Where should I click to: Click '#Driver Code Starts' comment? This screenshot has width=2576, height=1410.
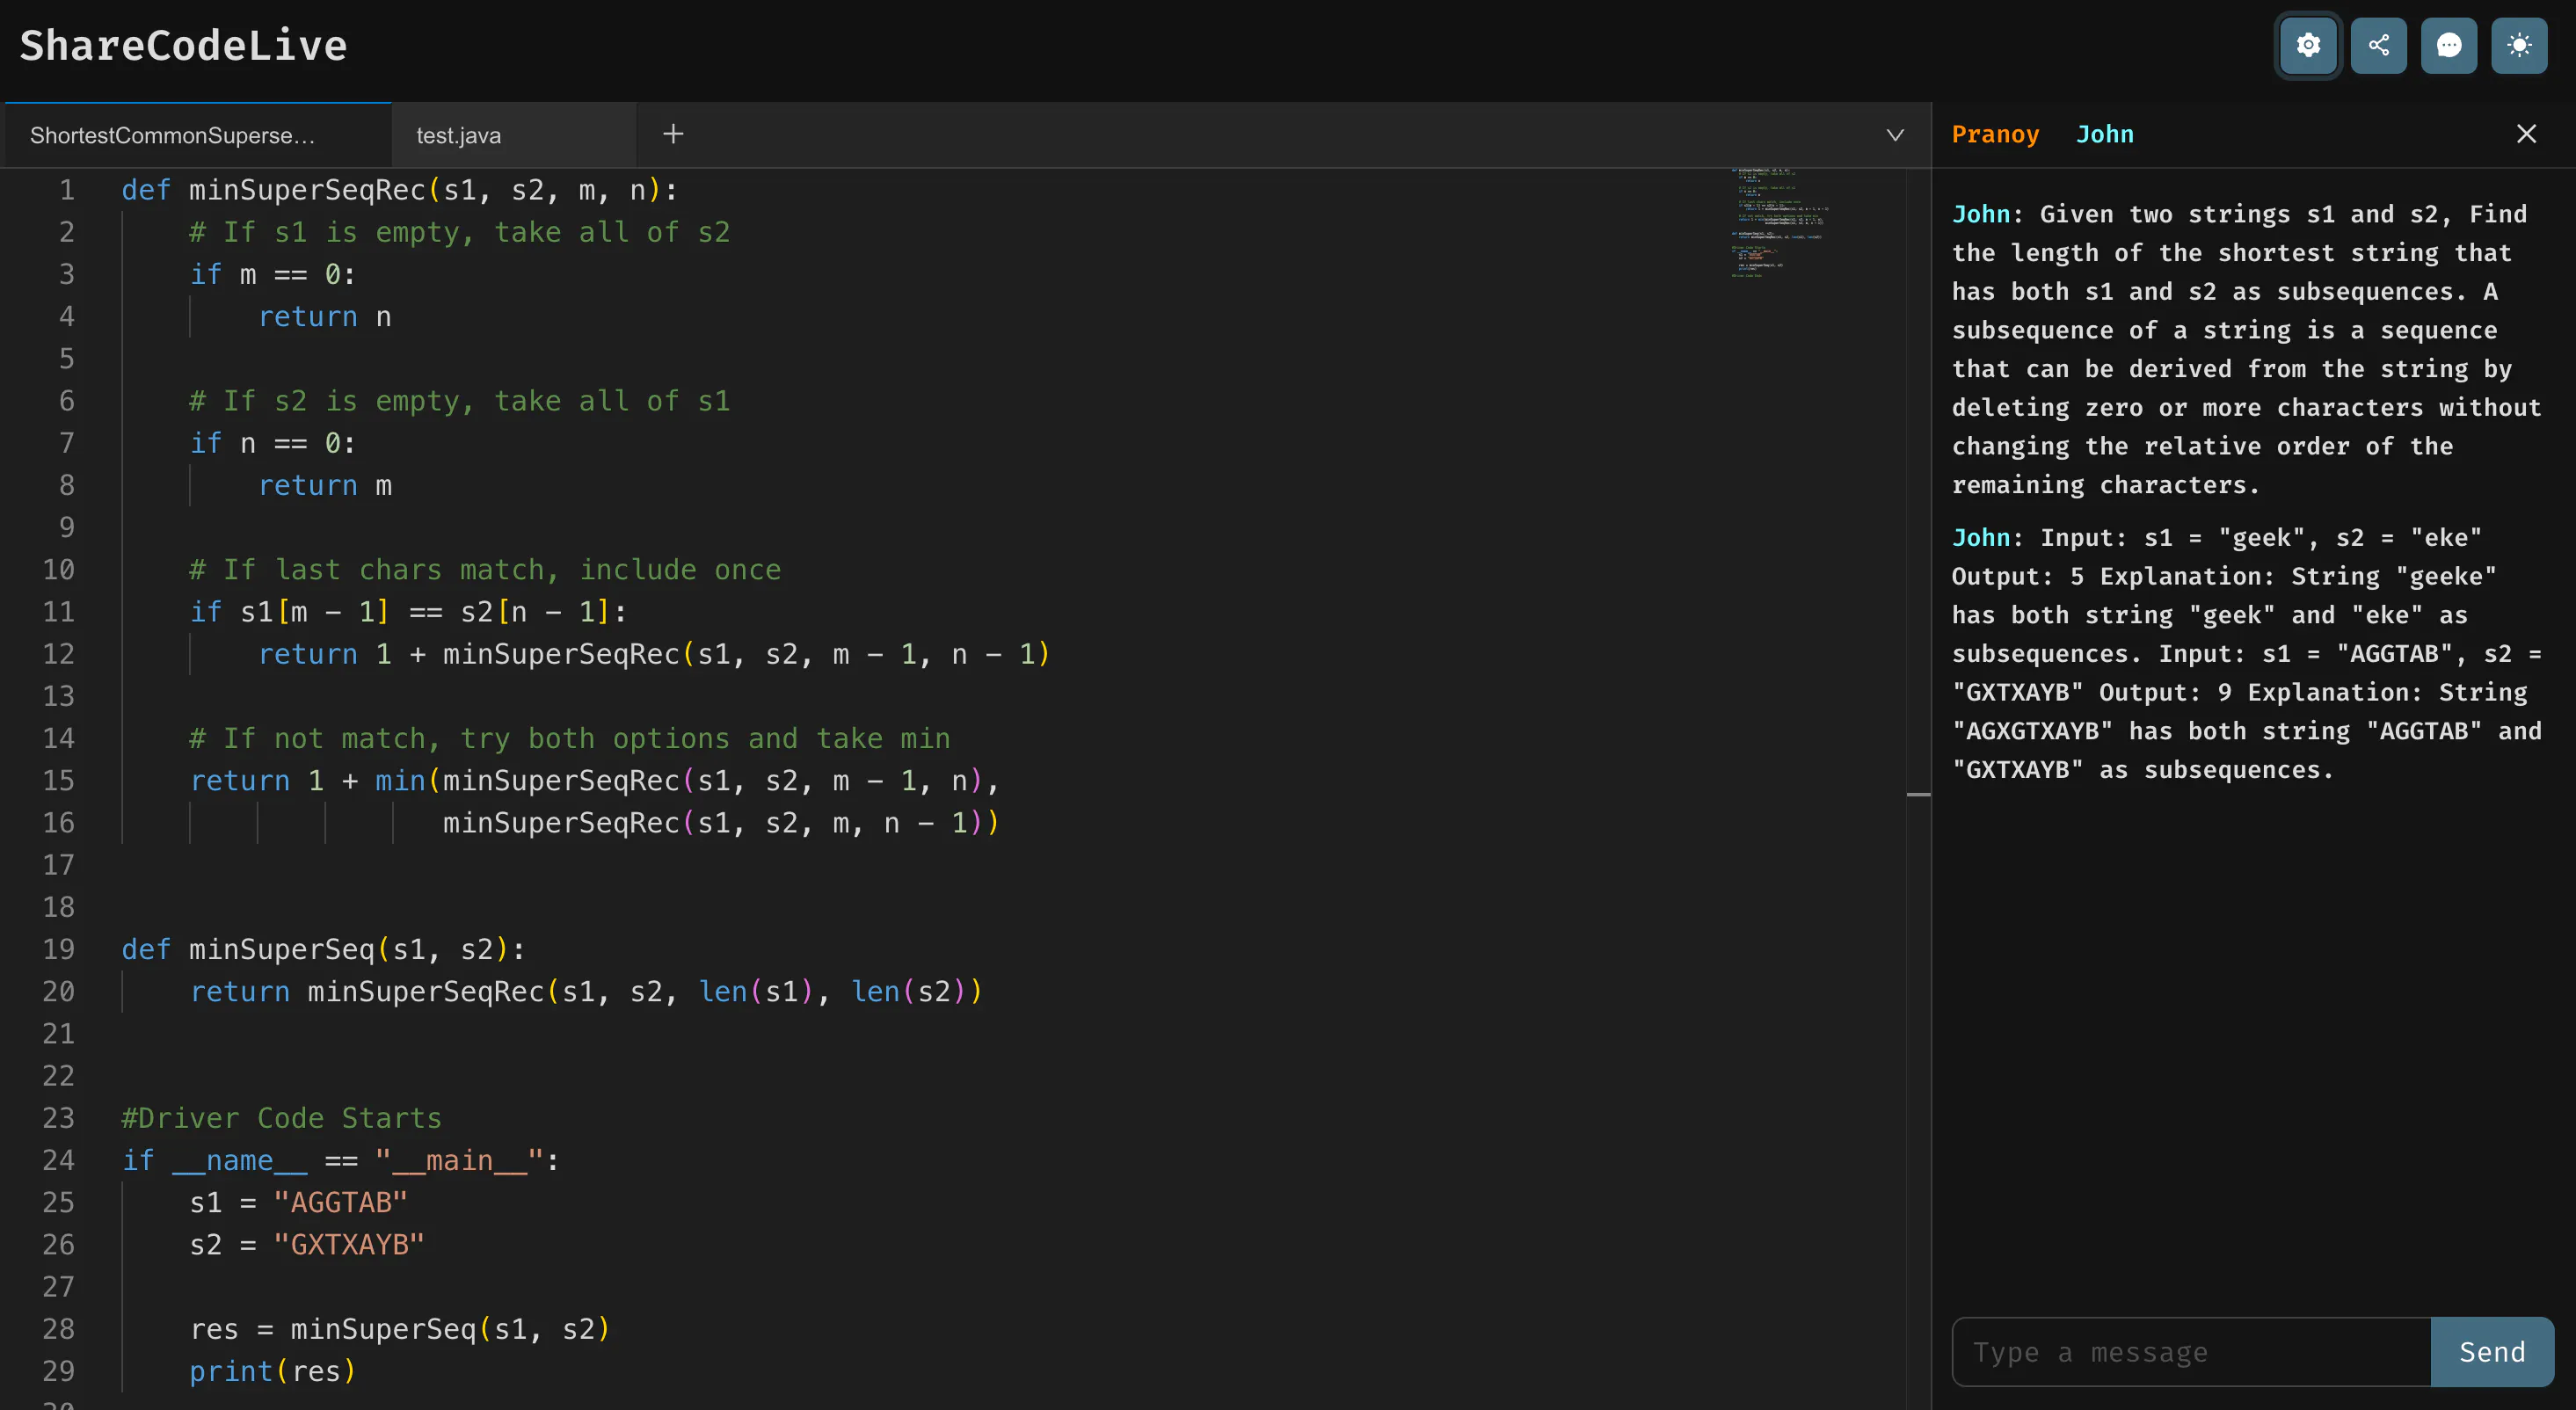(x=281, y=1118)
